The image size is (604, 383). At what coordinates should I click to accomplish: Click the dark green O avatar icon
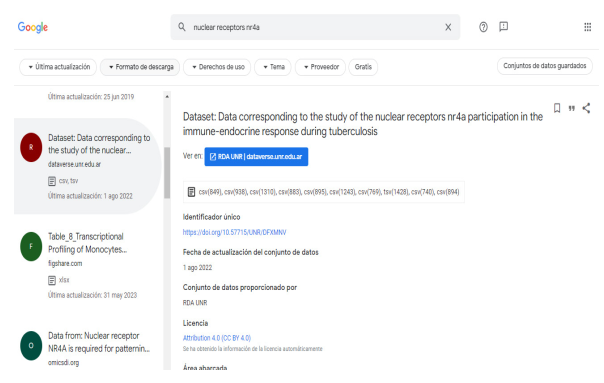(31, 346)
